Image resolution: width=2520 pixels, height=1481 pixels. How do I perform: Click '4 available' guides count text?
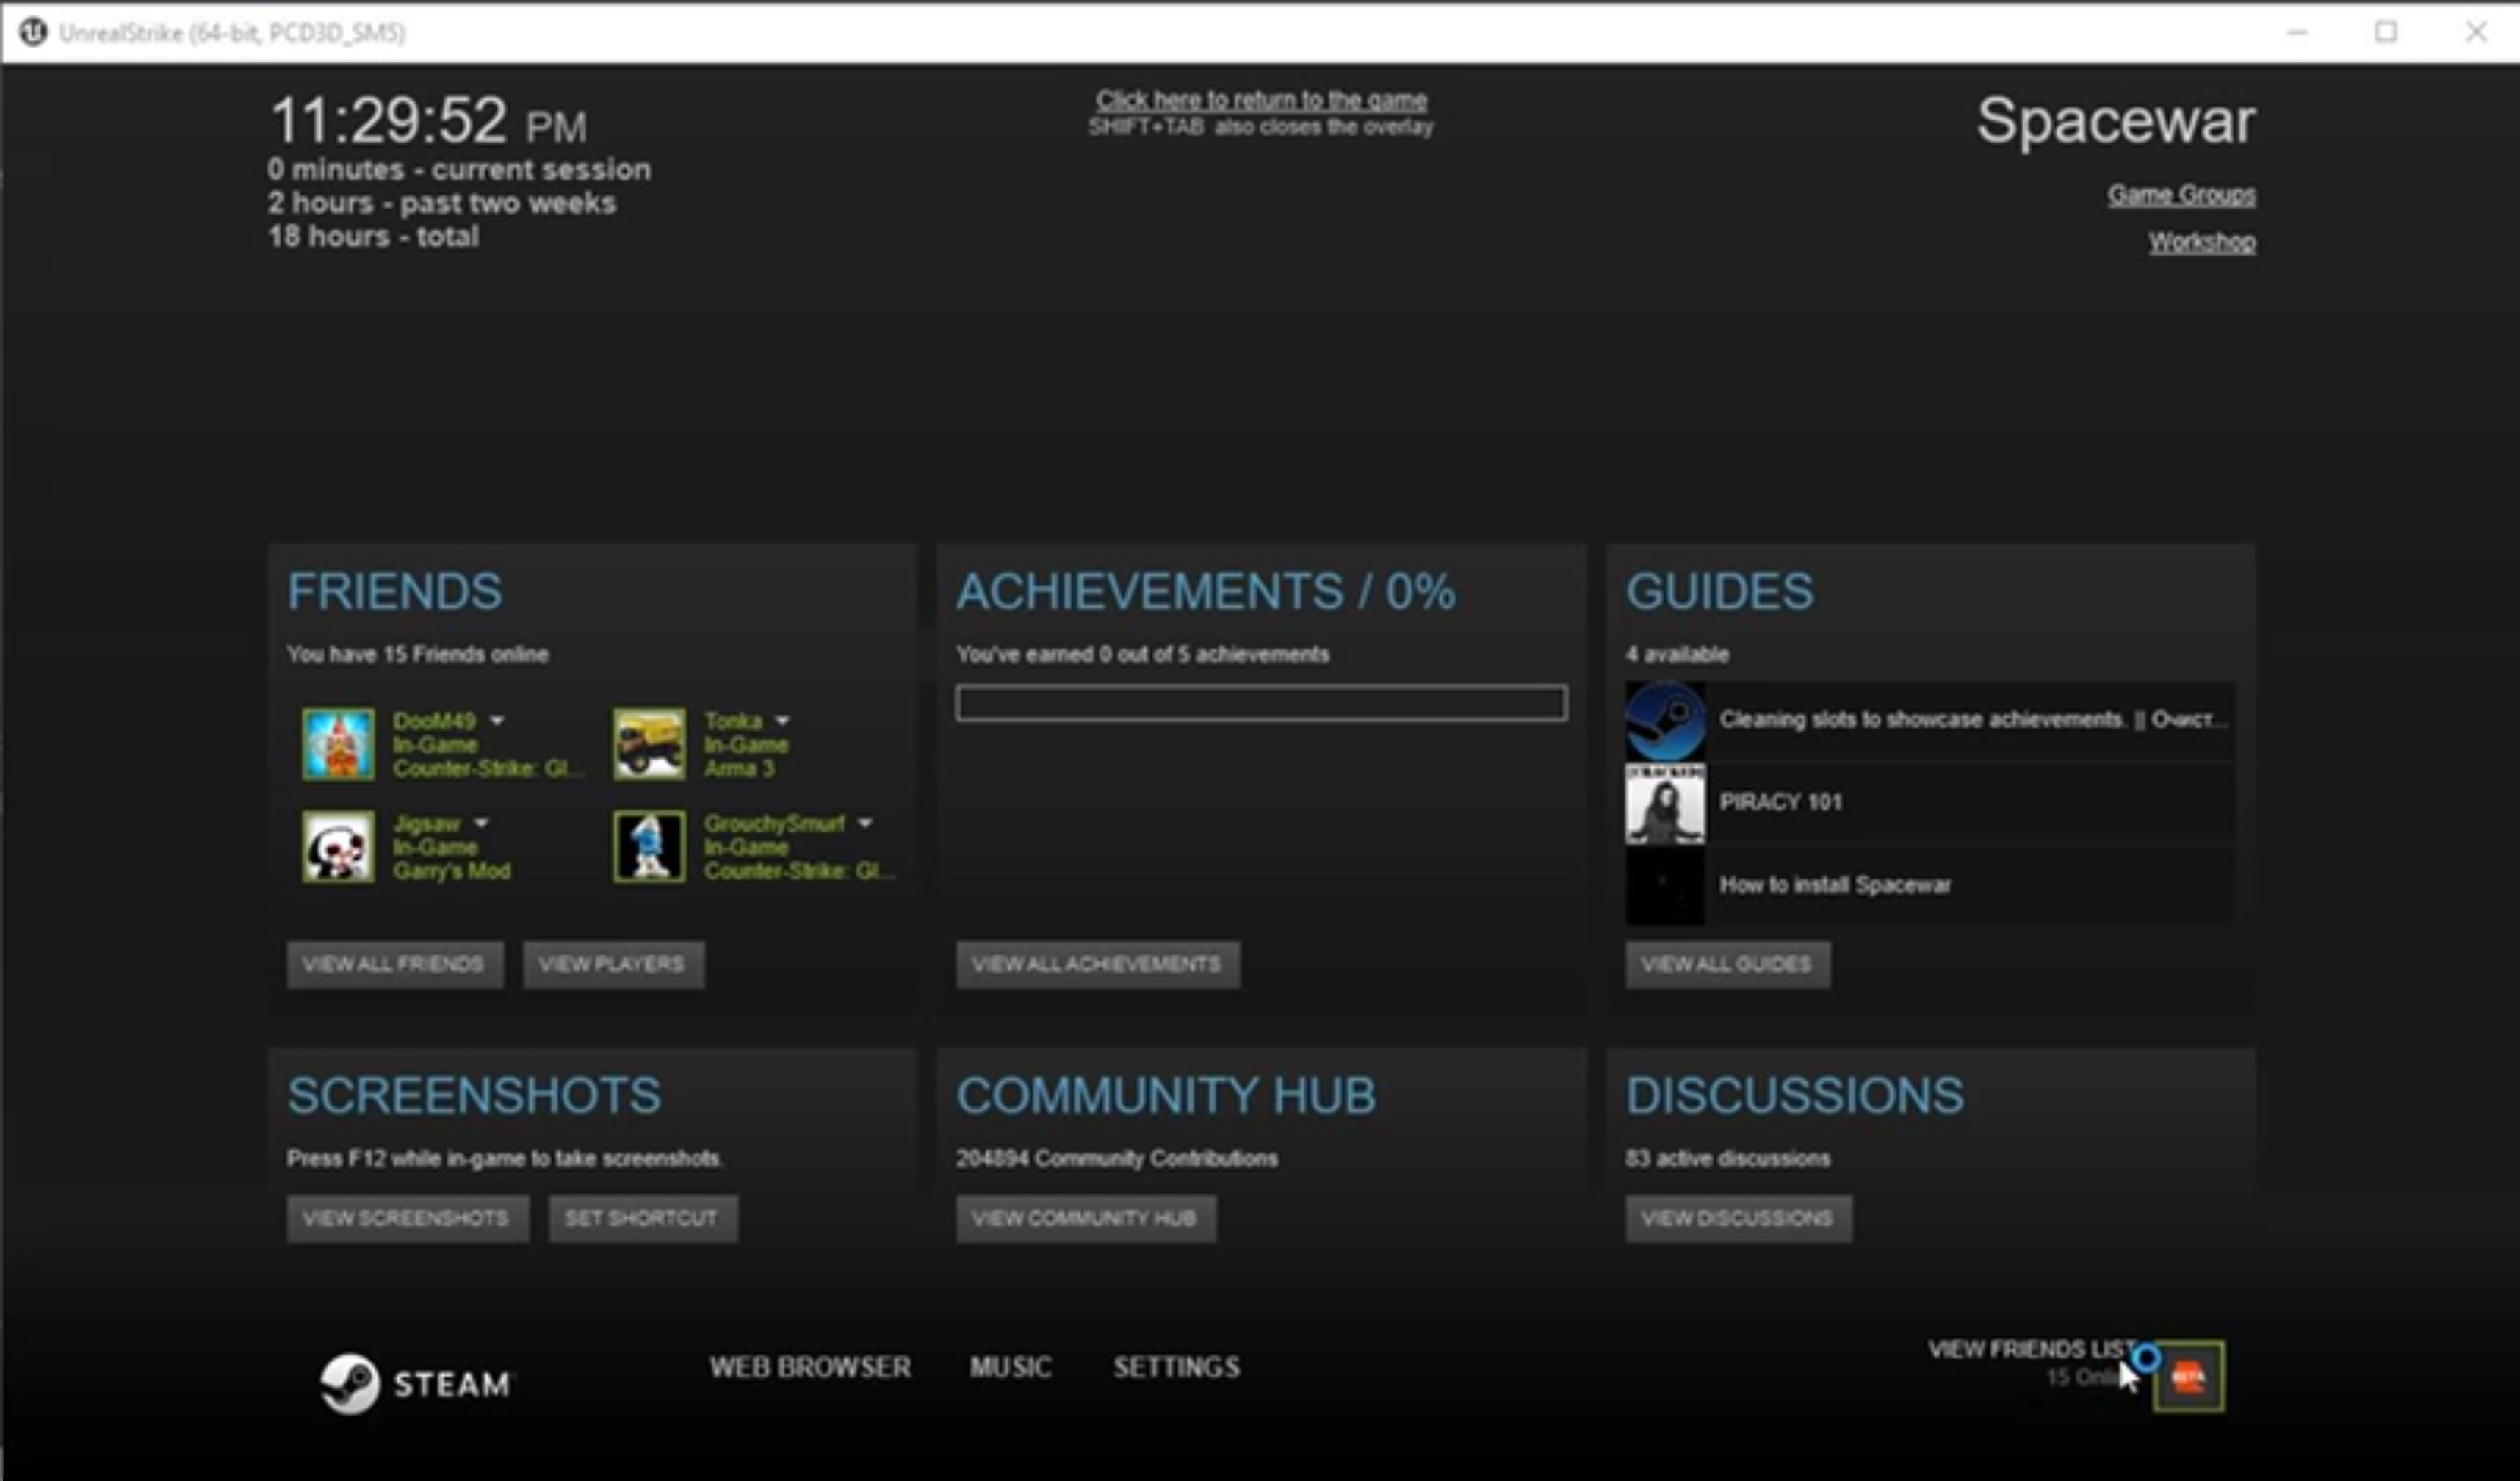(x=1677, y=654)
